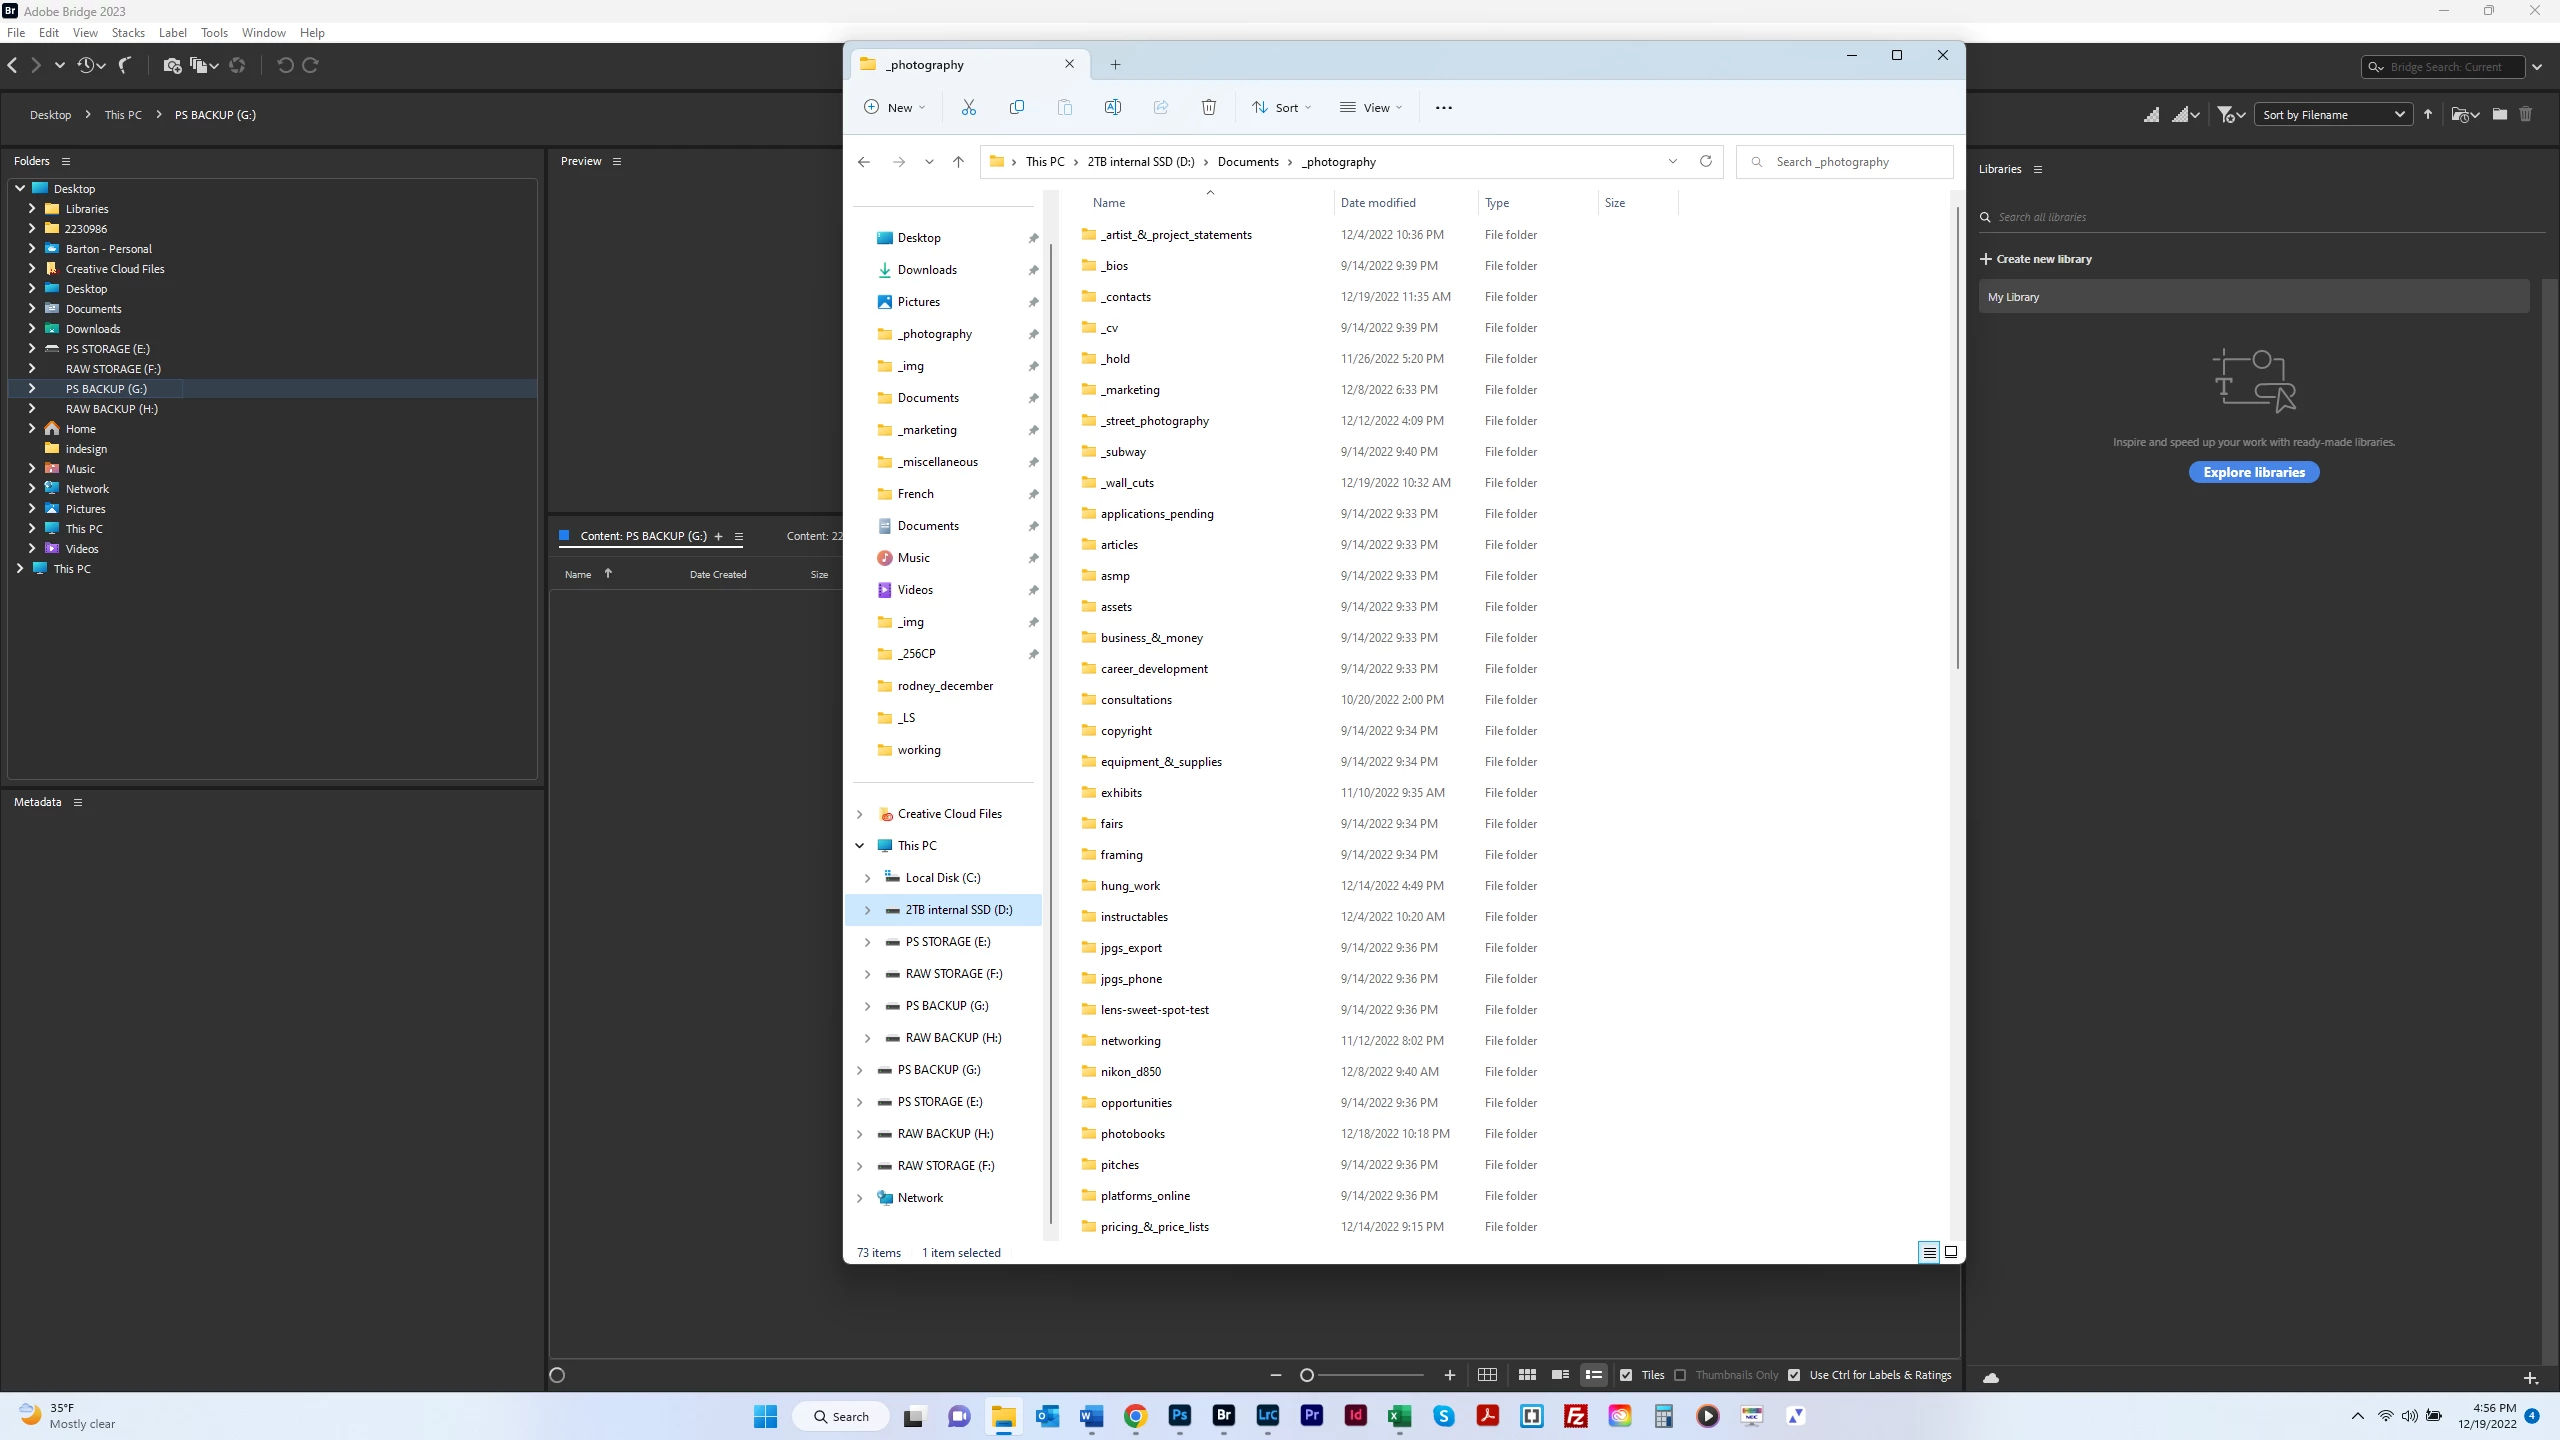Open the Stacks menu
Image resolution: width=2560 pixels, height=1440 pixels.
[128, 33]
